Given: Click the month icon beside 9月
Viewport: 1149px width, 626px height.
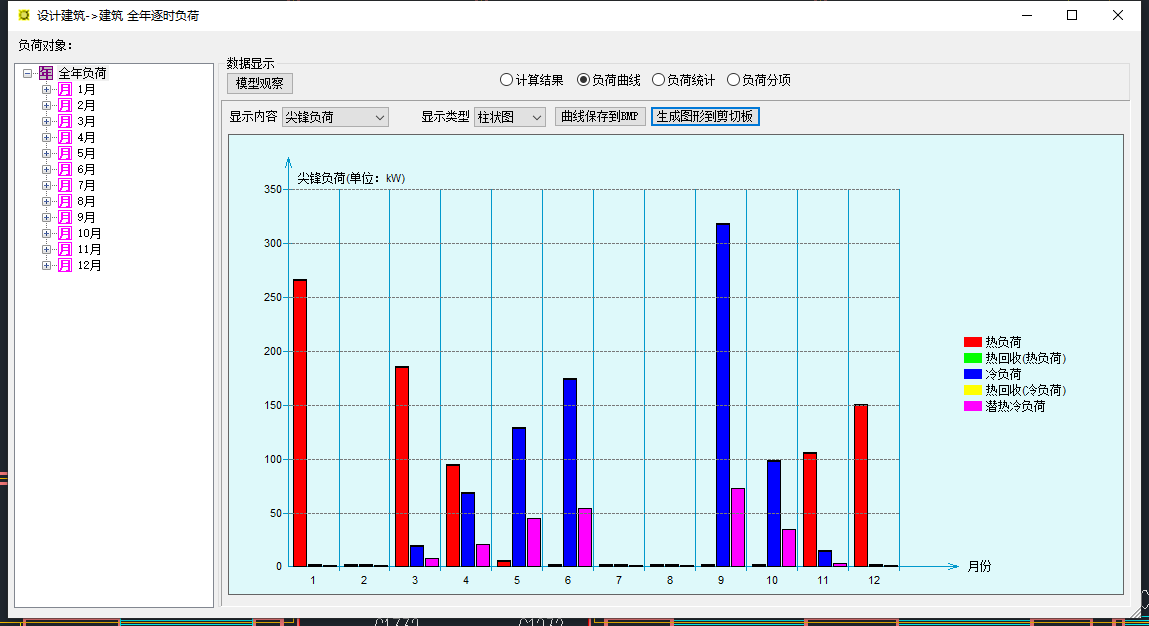Looking at the screenshot, I should pyautogui.click(x=64, y=217).
